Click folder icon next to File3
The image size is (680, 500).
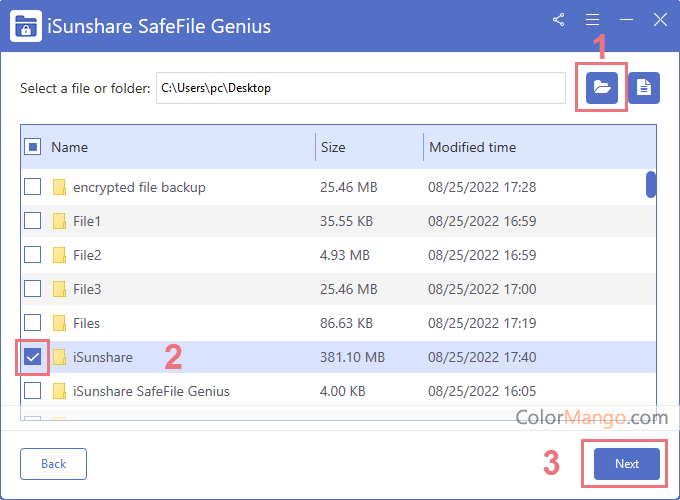pyautogui.click(x=59, y=289)
